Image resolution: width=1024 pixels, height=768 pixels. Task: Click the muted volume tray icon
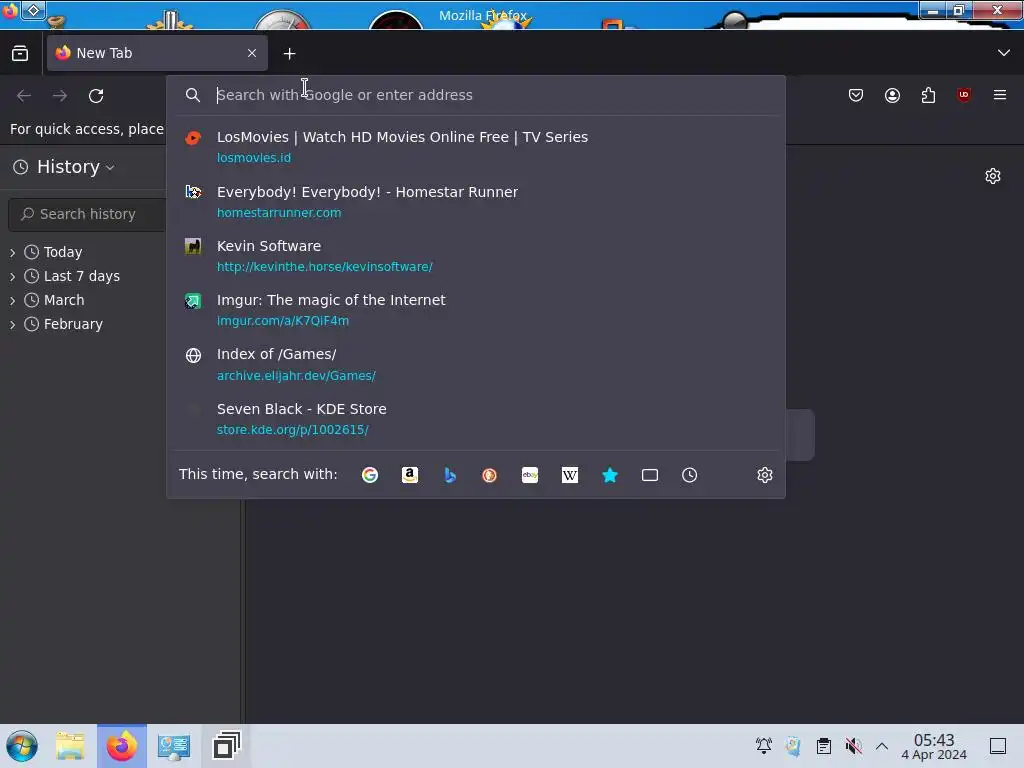coord(853,746)
